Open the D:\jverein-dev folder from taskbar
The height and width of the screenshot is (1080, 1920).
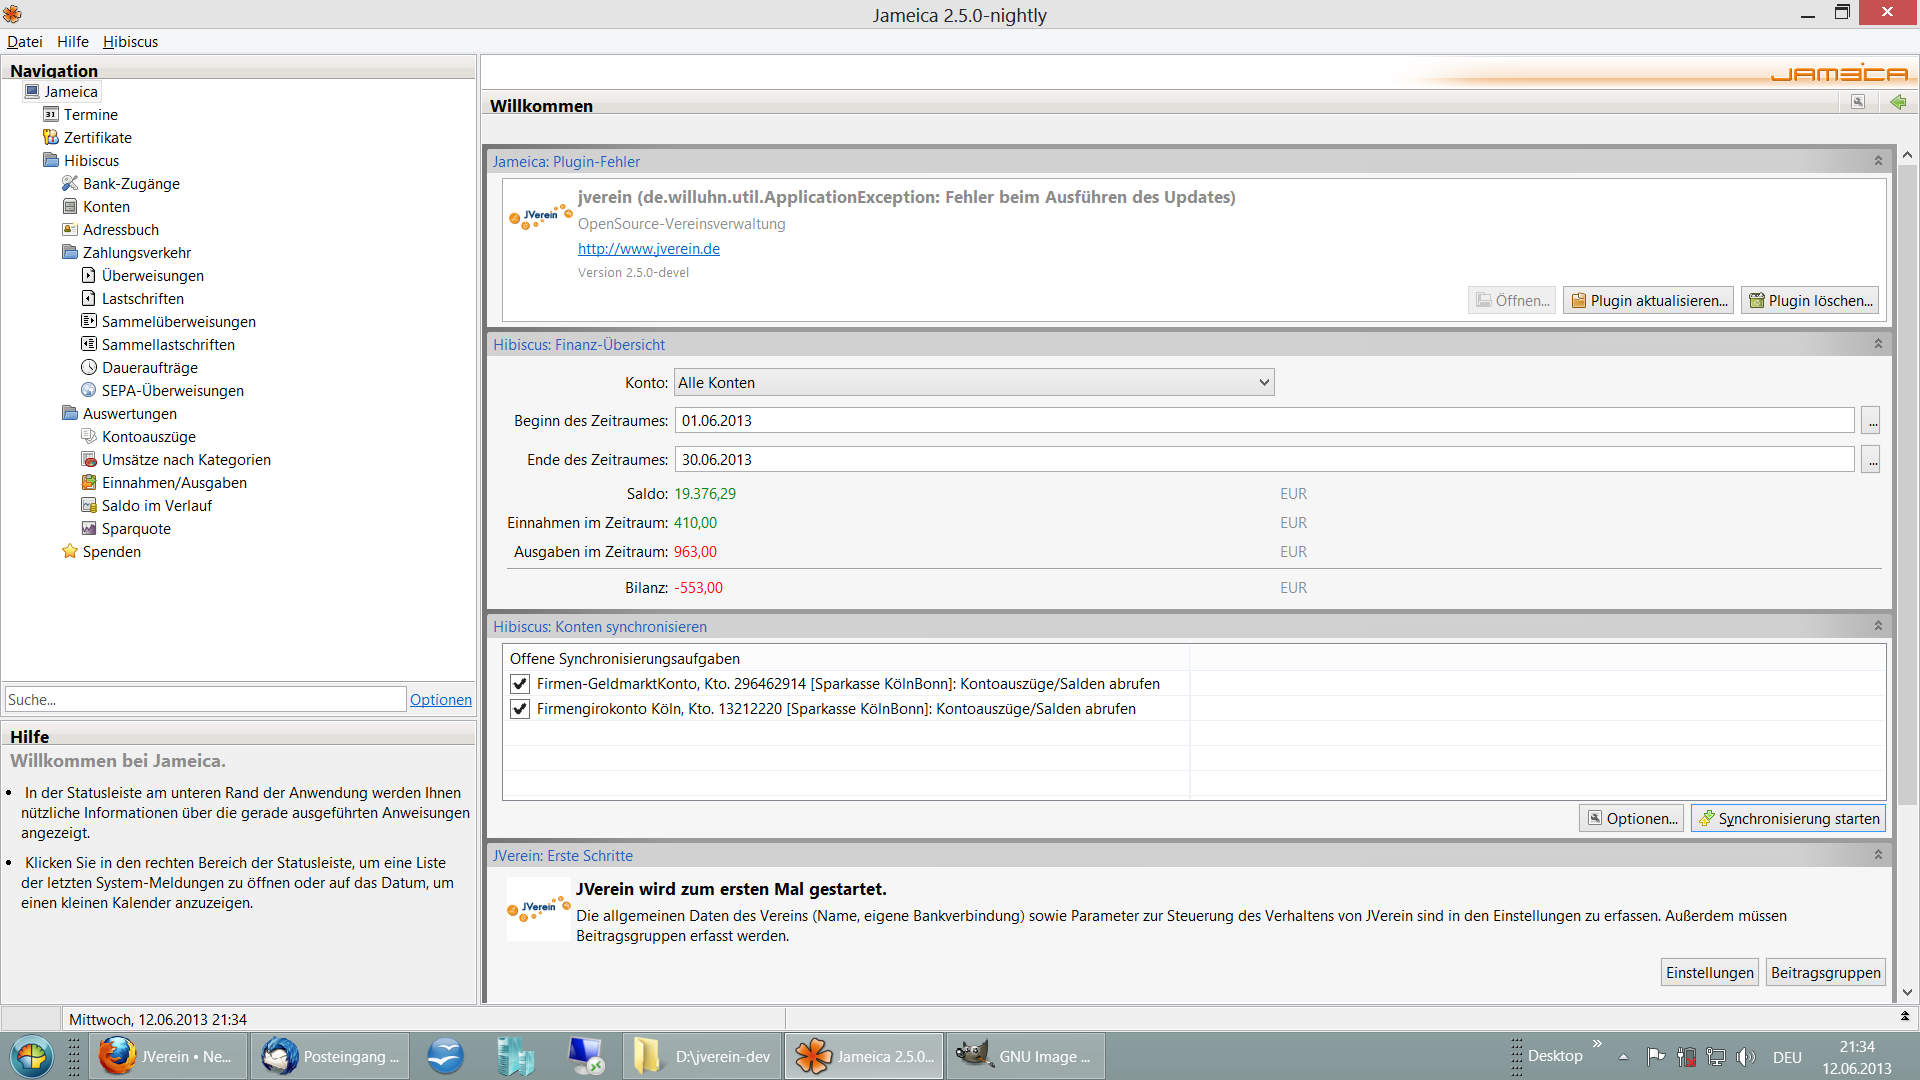[702, 1056]
